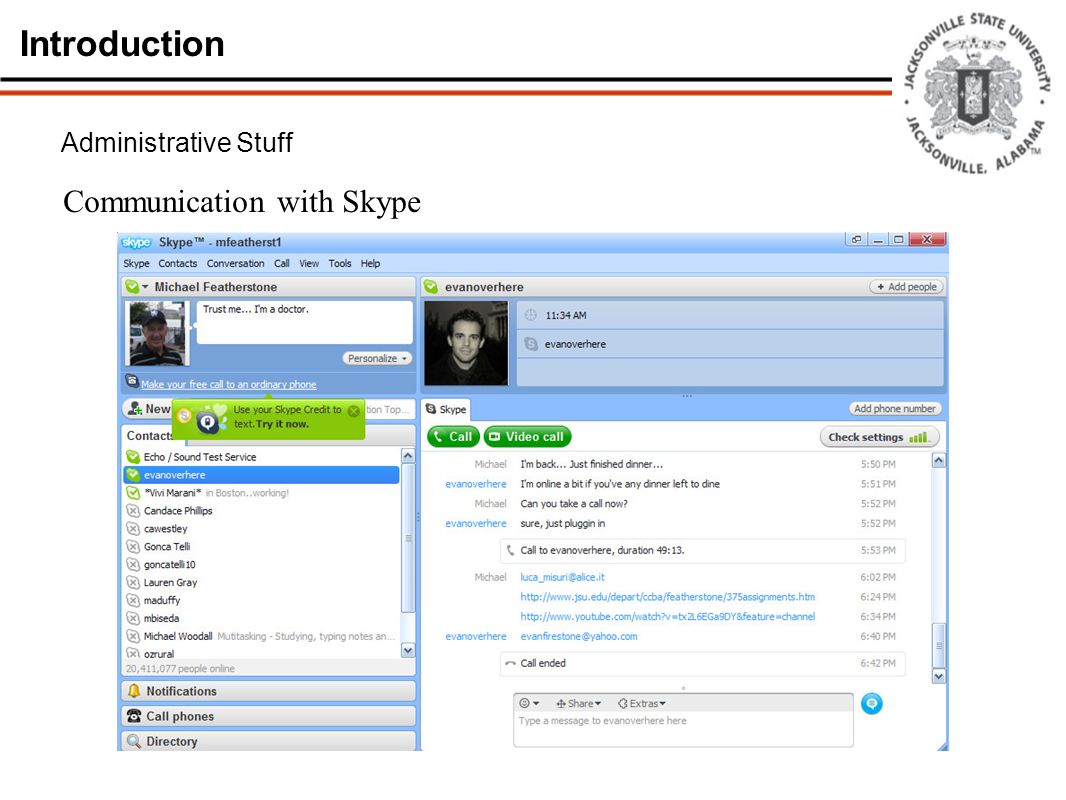Click the Add people button
1066x800 pixels.
tap(906, 287)
